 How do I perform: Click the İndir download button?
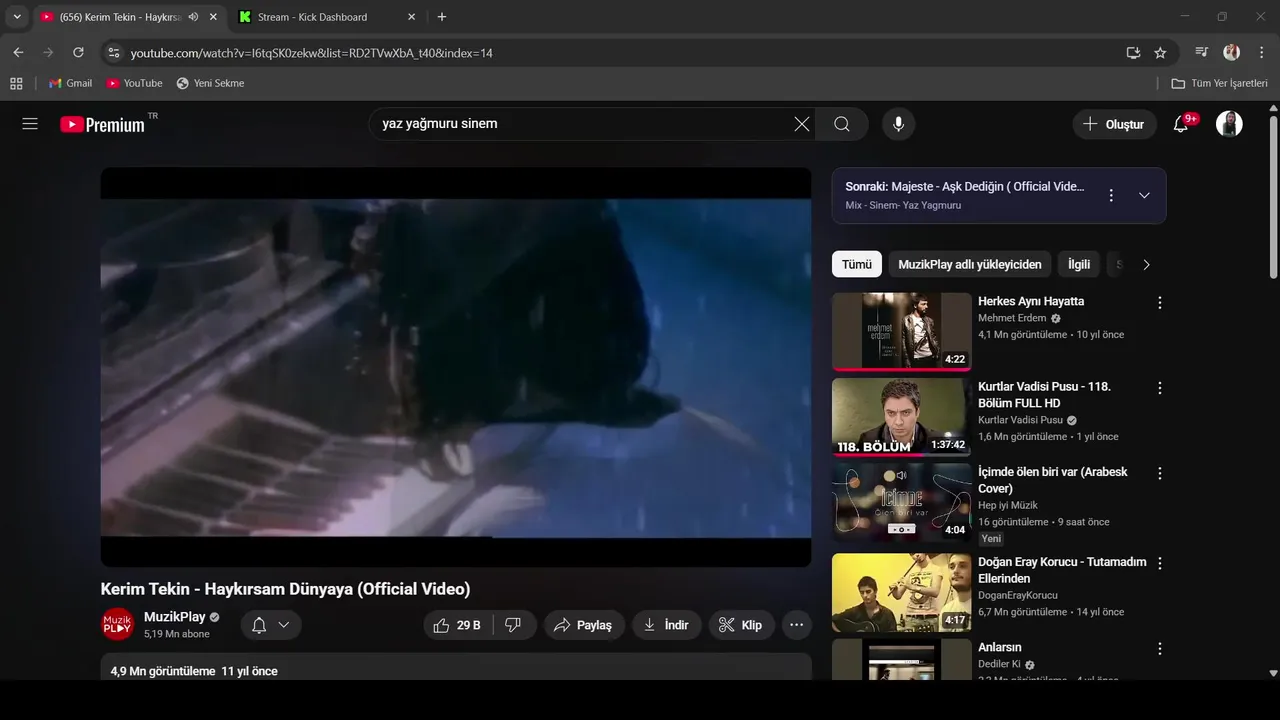pyautogui.click(x=667, y=625)
